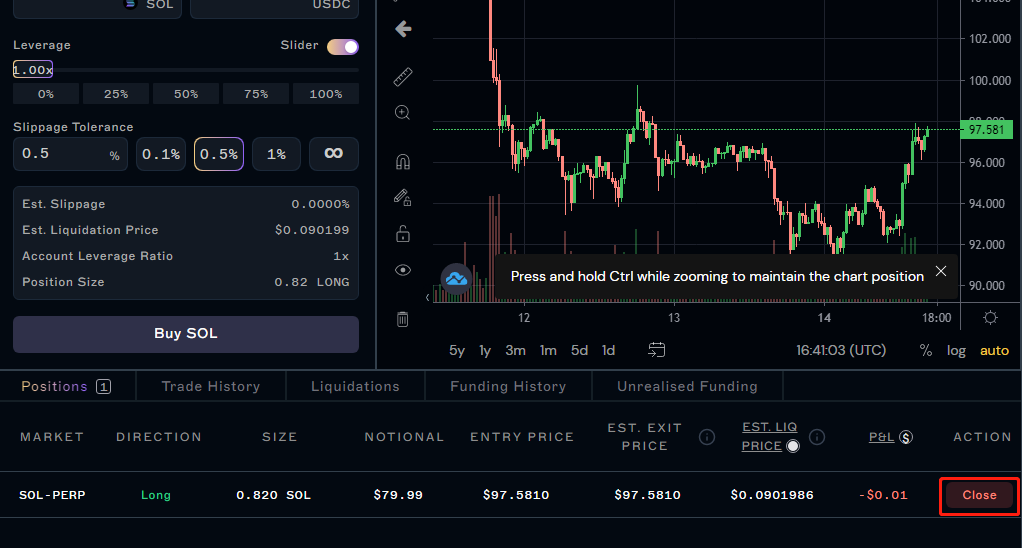The image size is (1022, 548).
Task: Click the 0.82 LONG position size value
Action: [312, 282]
